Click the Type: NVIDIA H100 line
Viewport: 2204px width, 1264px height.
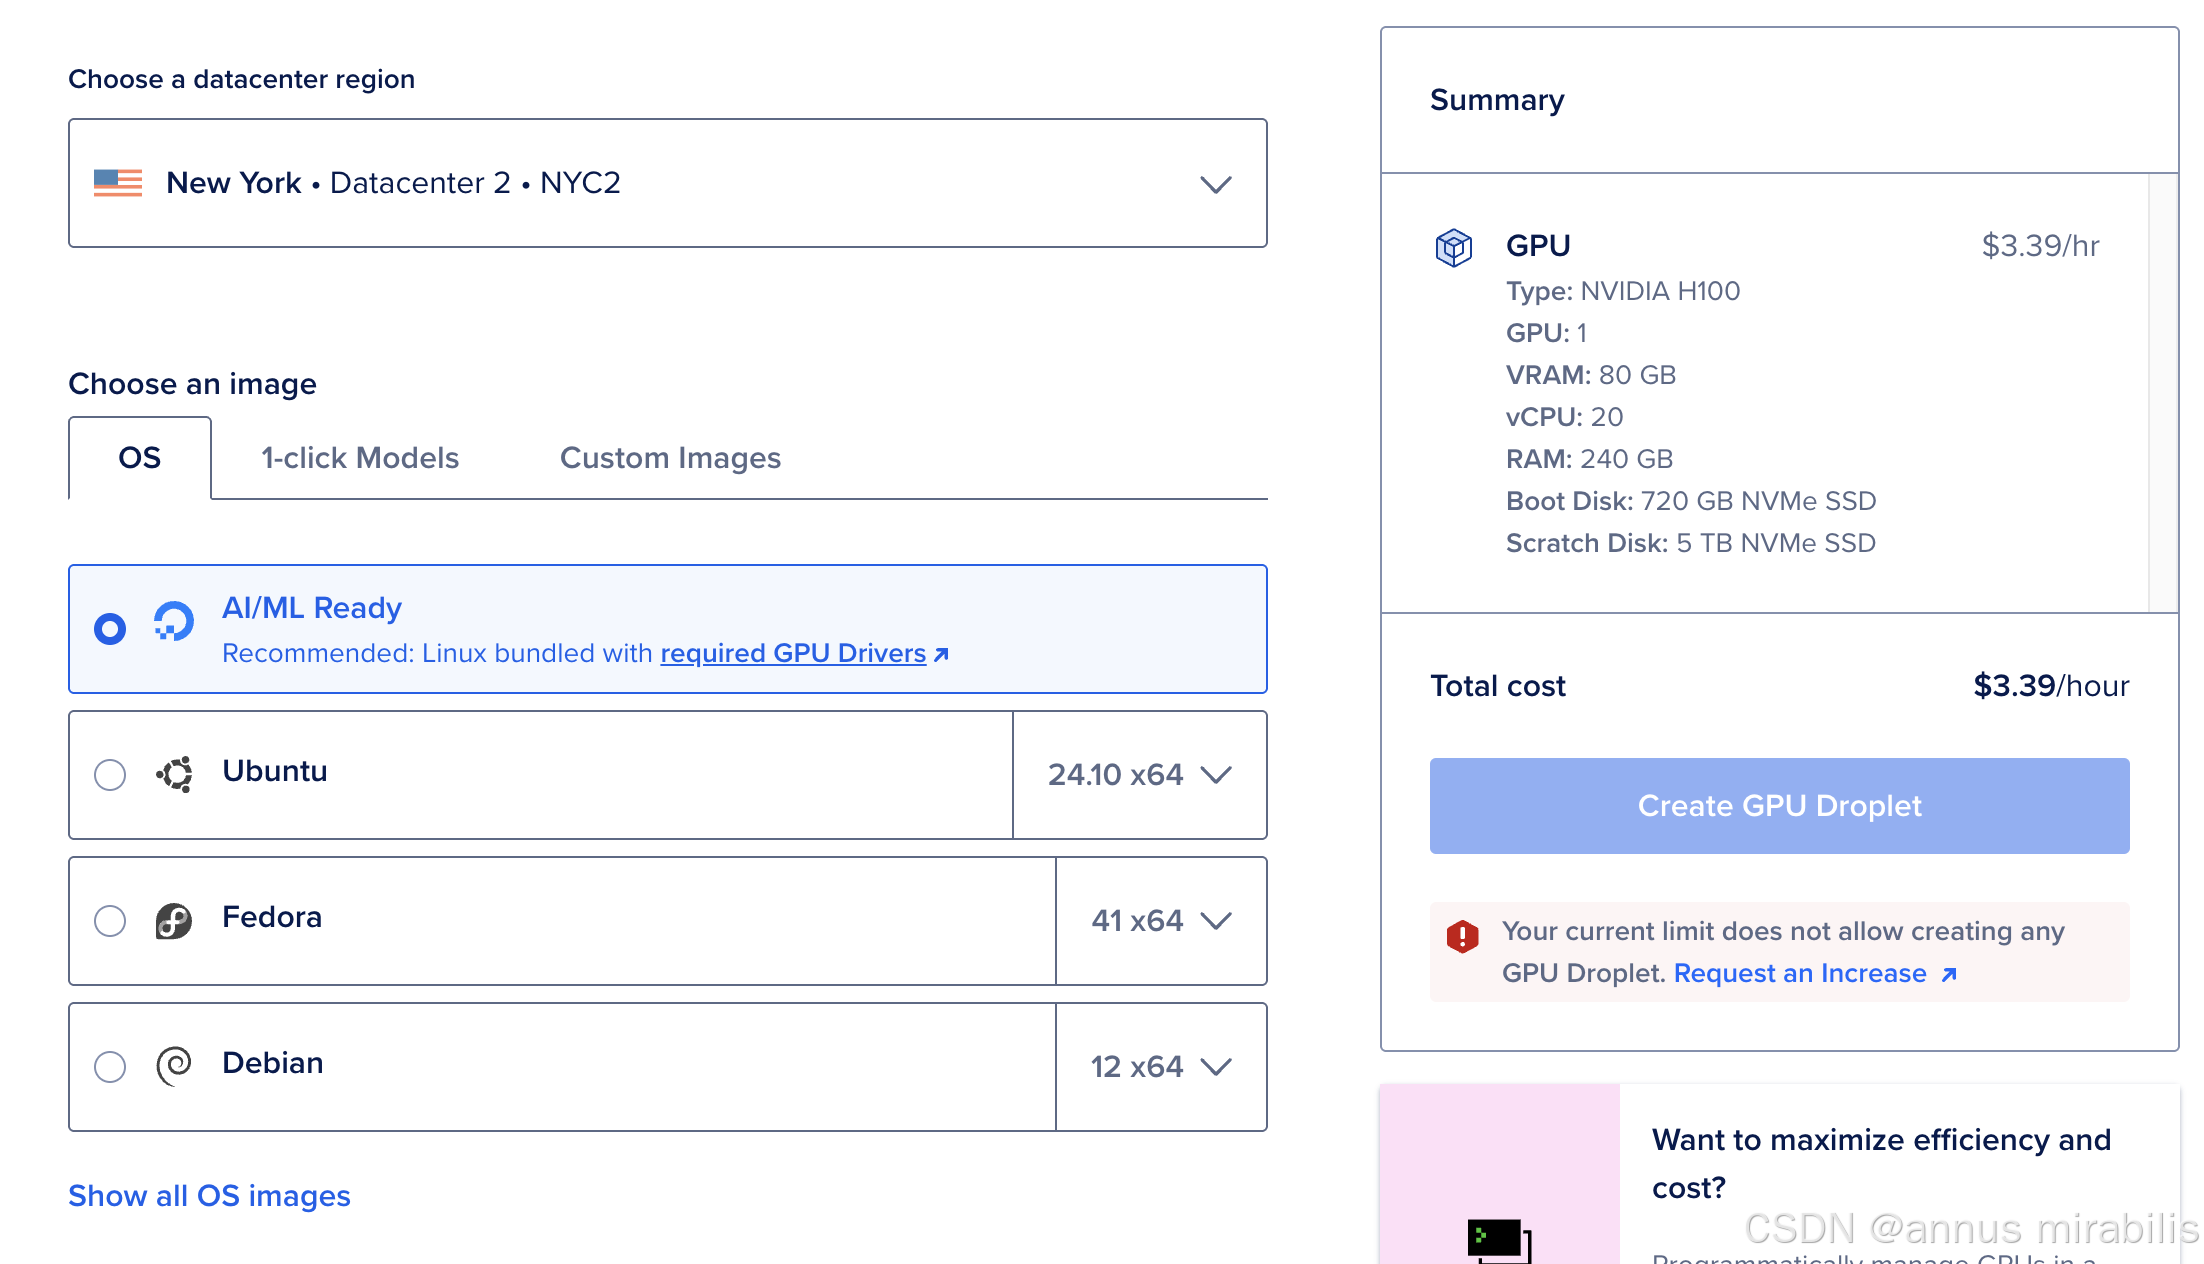click(1623, 291)
